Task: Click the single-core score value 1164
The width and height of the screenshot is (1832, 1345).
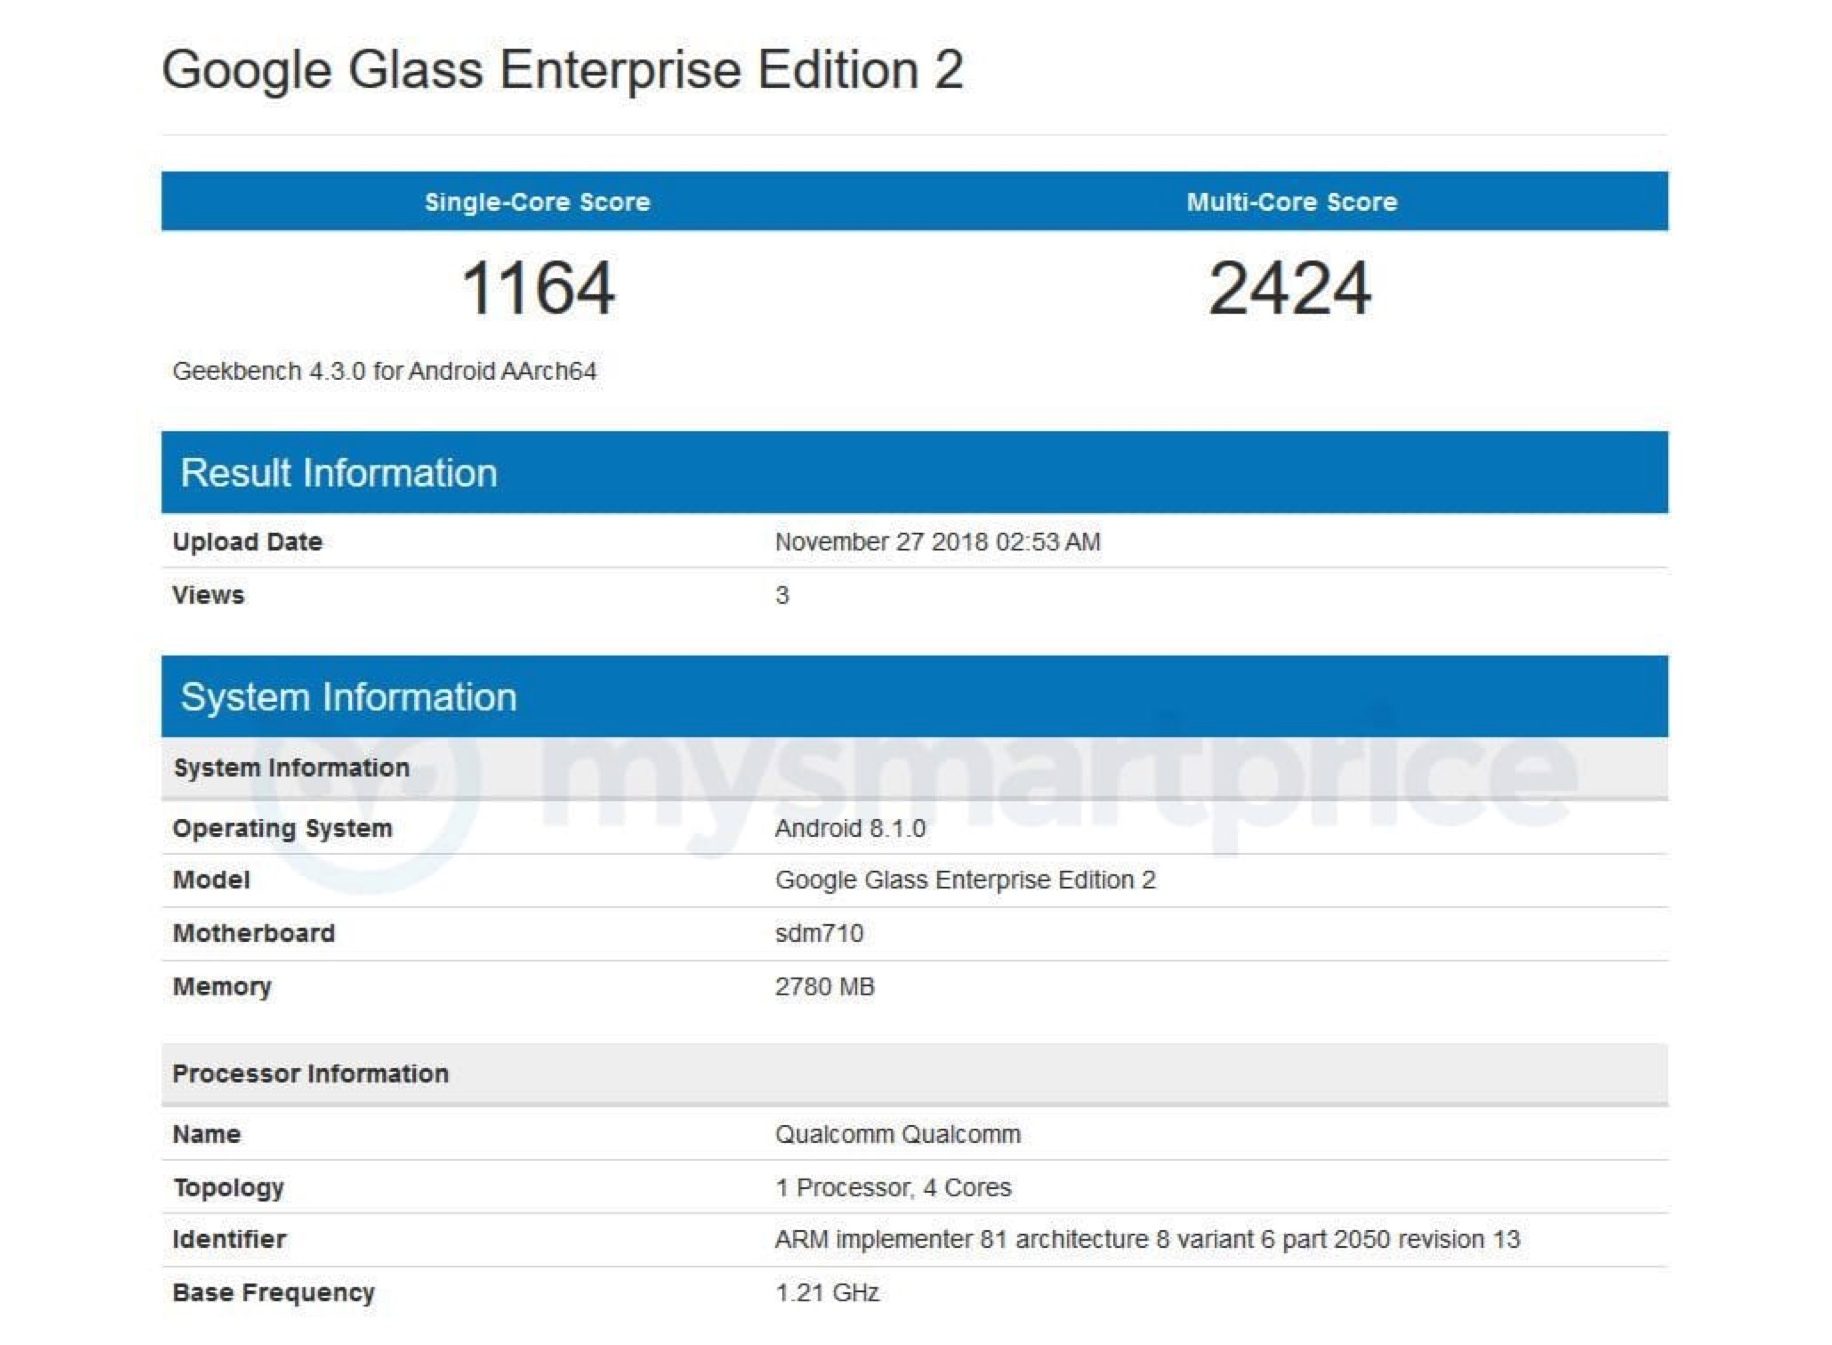Action: (x=538, y=288)
